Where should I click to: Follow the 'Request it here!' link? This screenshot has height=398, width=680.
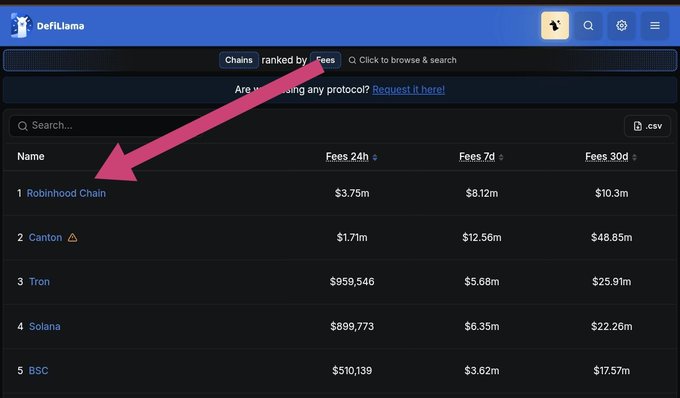[x=408, y=90]
